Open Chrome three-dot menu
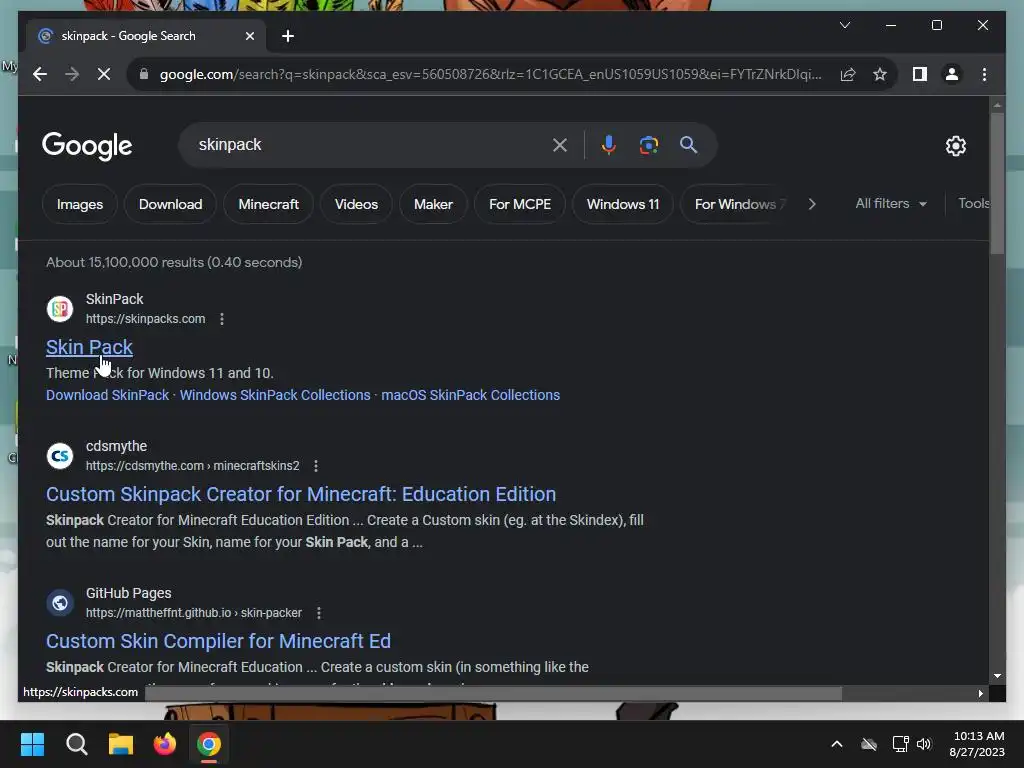This screenshot has height=768, width=1024. tap(984, 74)
